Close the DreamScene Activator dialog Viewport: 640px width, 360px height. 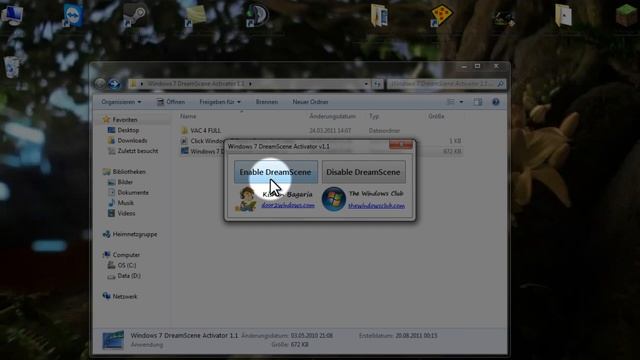click(x=401, y=144)
